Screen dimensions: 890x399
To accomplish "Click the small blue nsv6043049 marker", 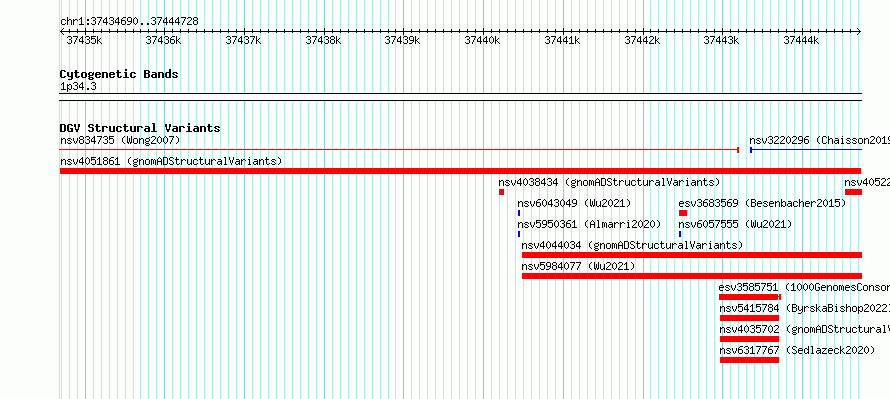I will (519, 213).
